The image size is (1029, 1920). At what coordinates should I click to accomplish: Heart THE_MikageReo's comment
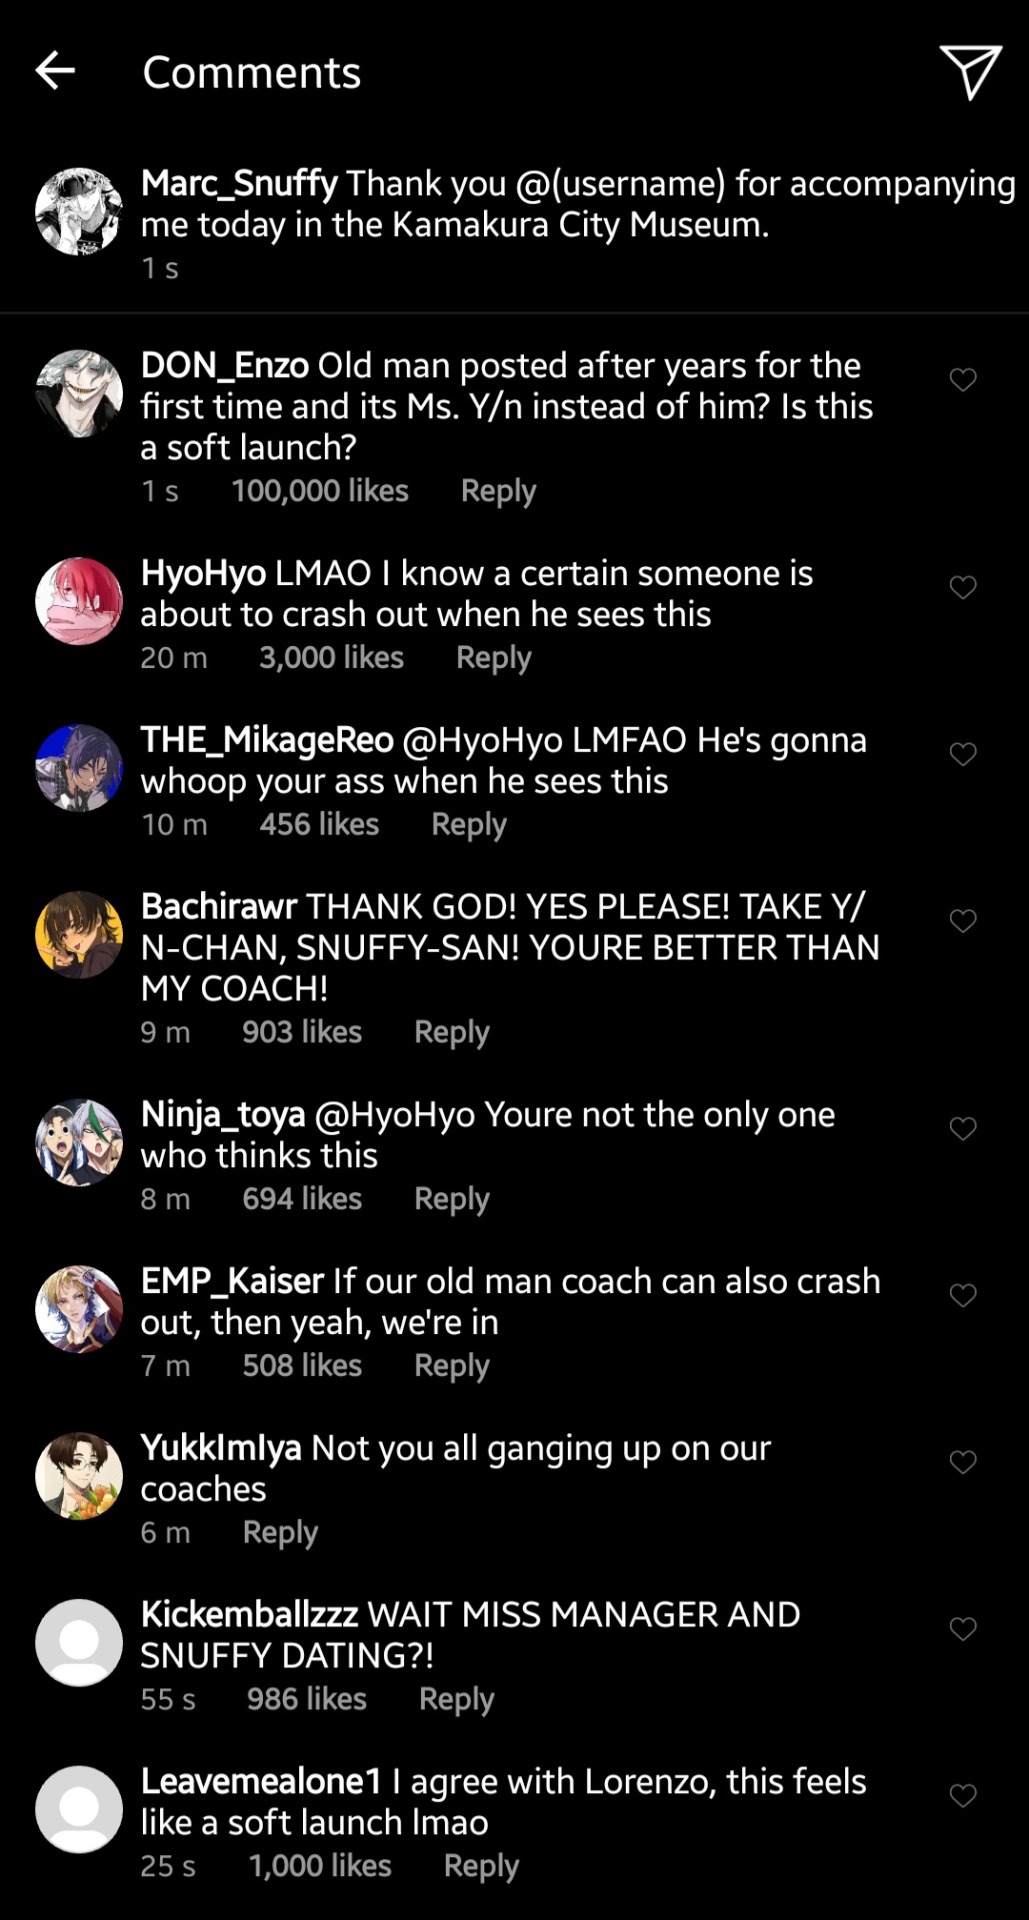pos(962,755)
